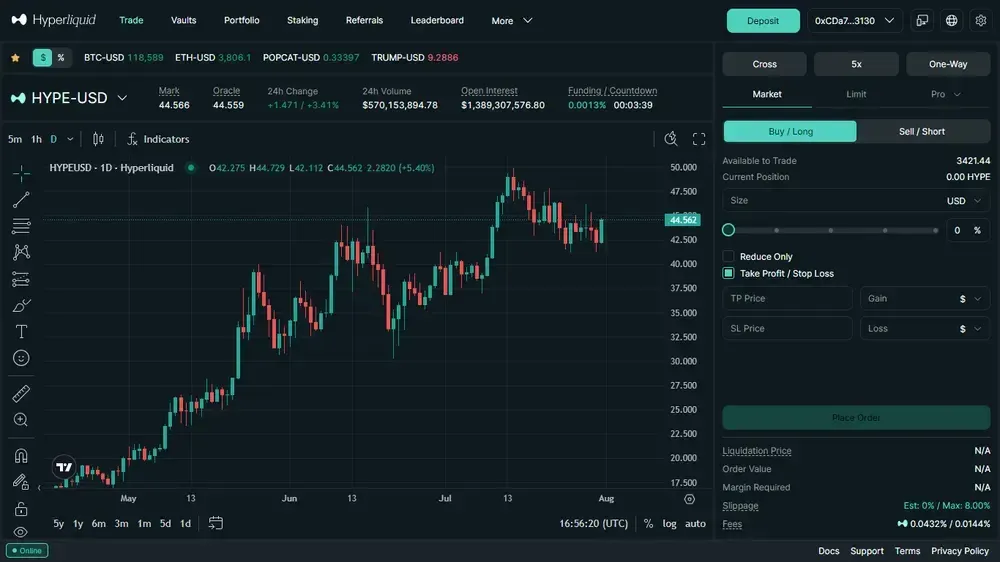Image resolution: width=1000 pixels, height=562 pixels.
Task: Click the order size slider handle
Action: pos(728,230)
